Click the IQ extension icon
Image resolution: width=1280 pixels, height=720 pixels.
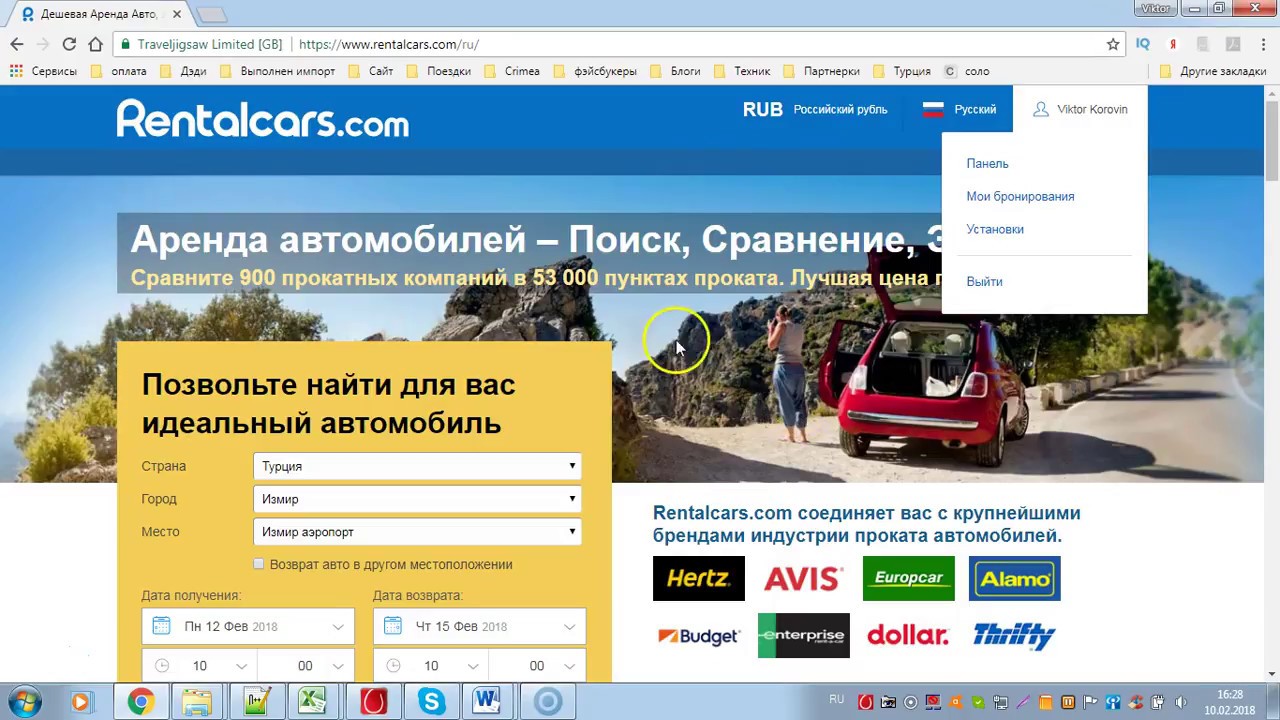click(1143, 44)
